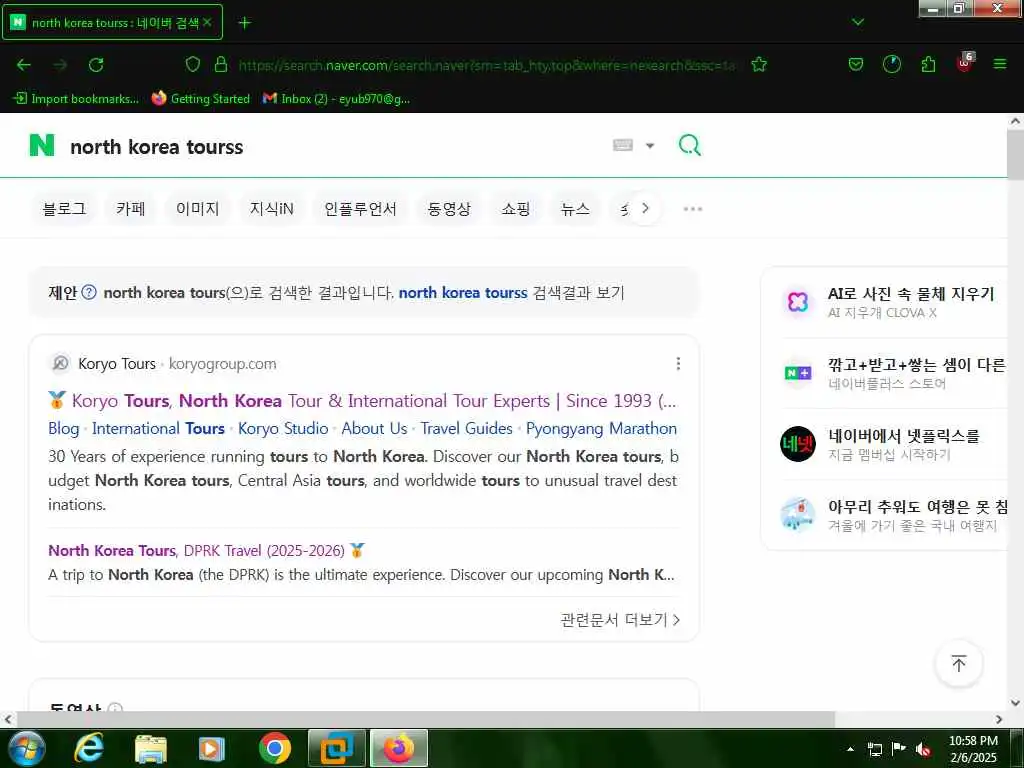Open the extensions puzzle icon
The image size is (1024, 768).
[x=928, y=64]
